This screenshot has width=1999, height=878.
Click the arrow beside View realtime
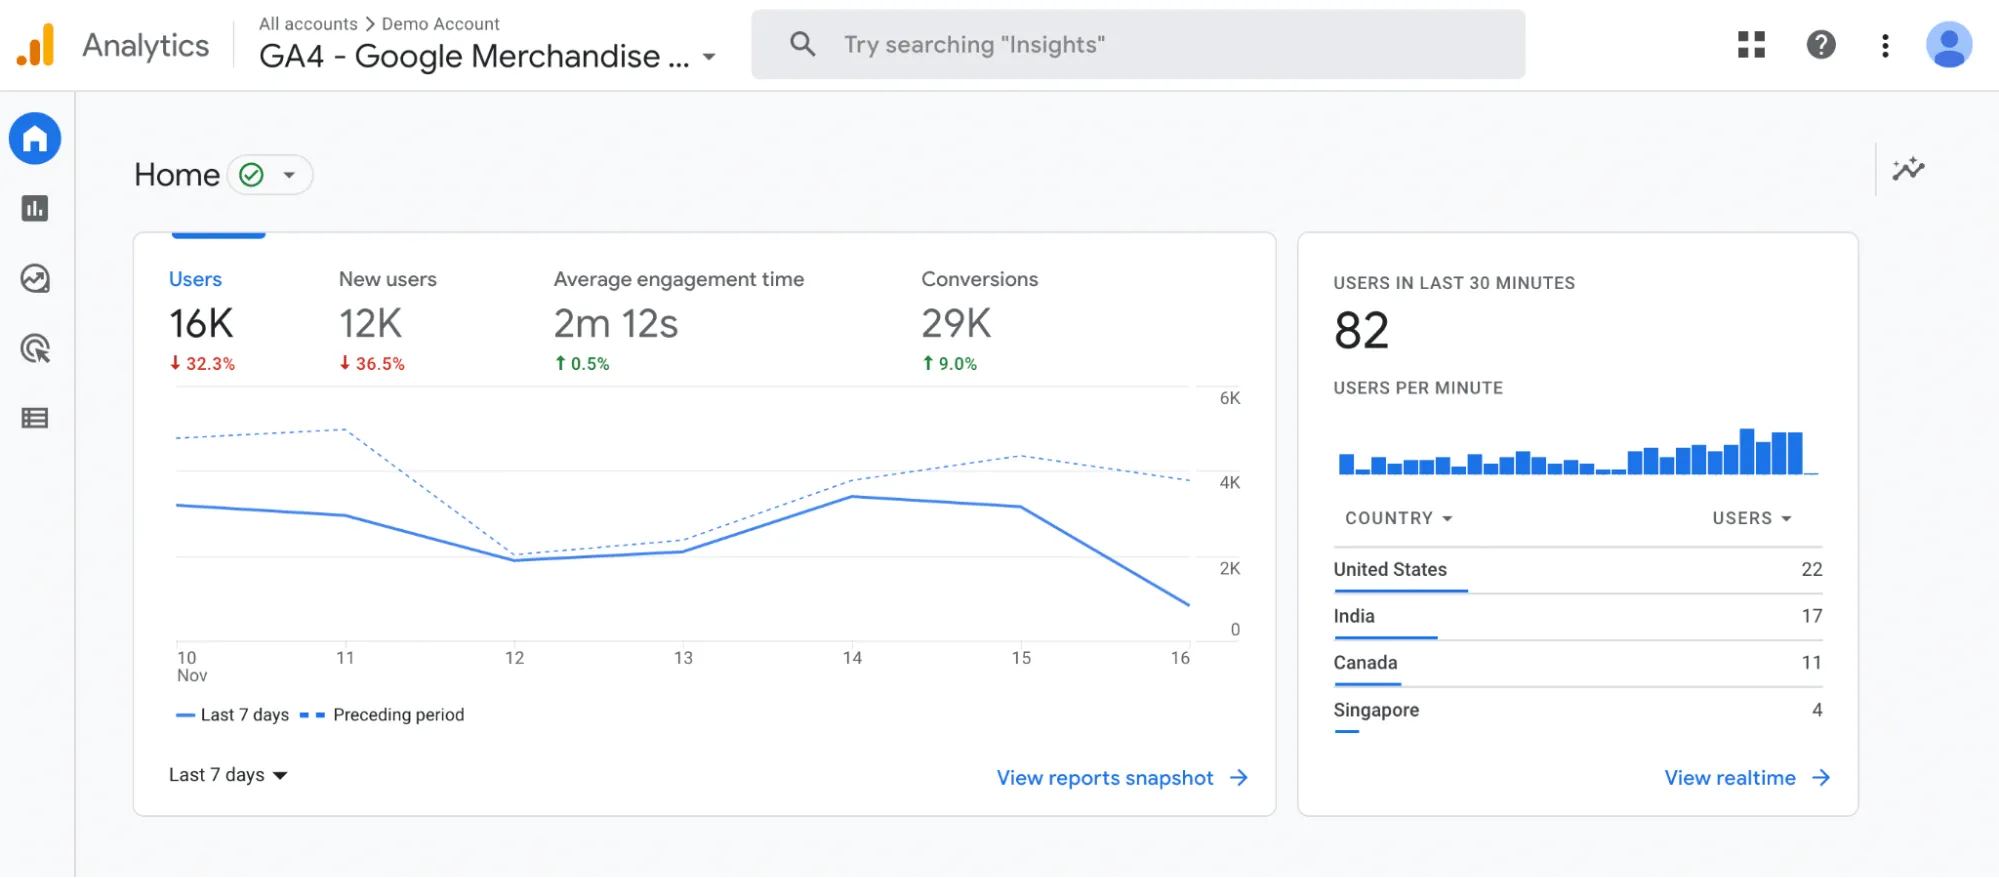click(1821, 778)
